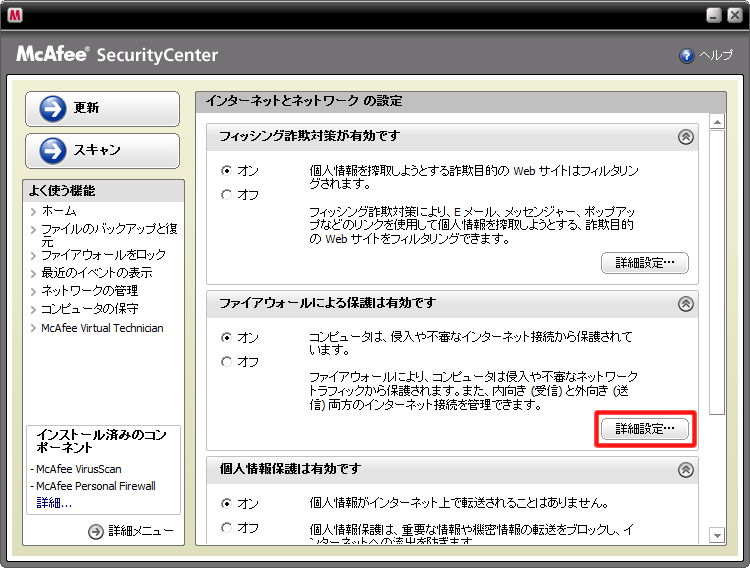Select オン radio for 個人情報保護
The height and width of the screenshot is (568, 750).
(x=226, y=503)
